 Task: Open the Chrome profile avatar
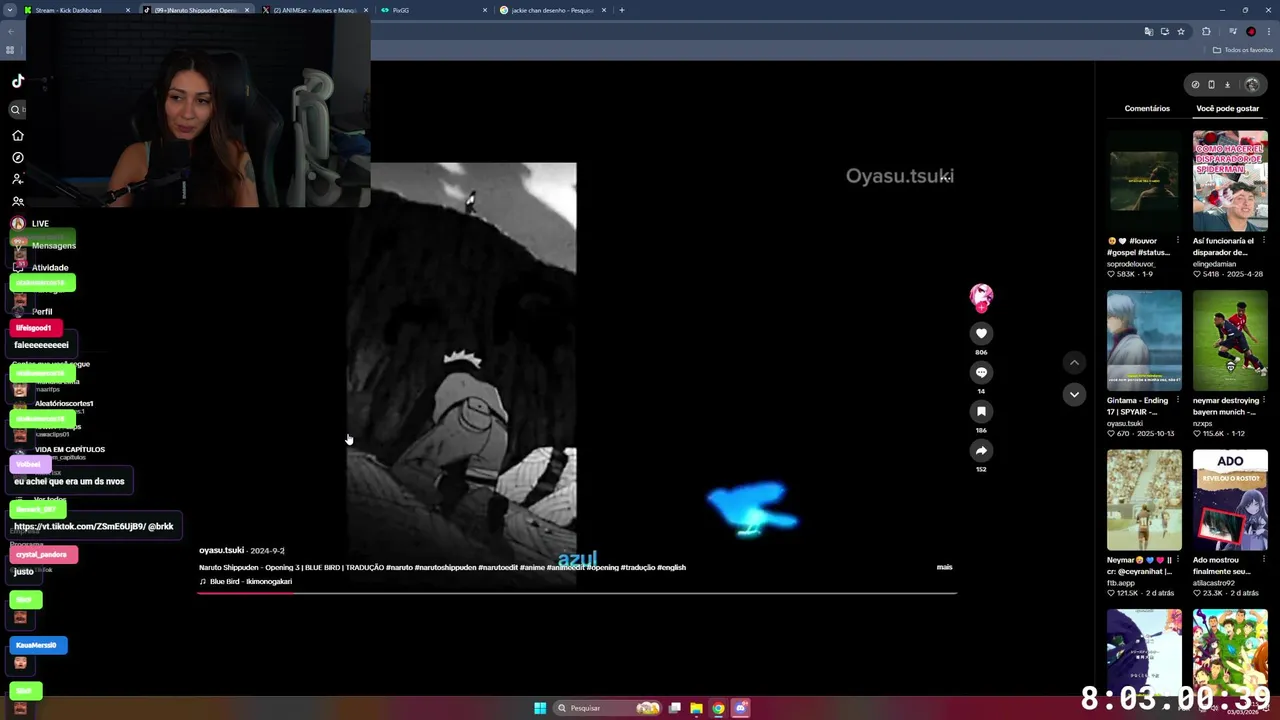click(x=1251, y=31)
